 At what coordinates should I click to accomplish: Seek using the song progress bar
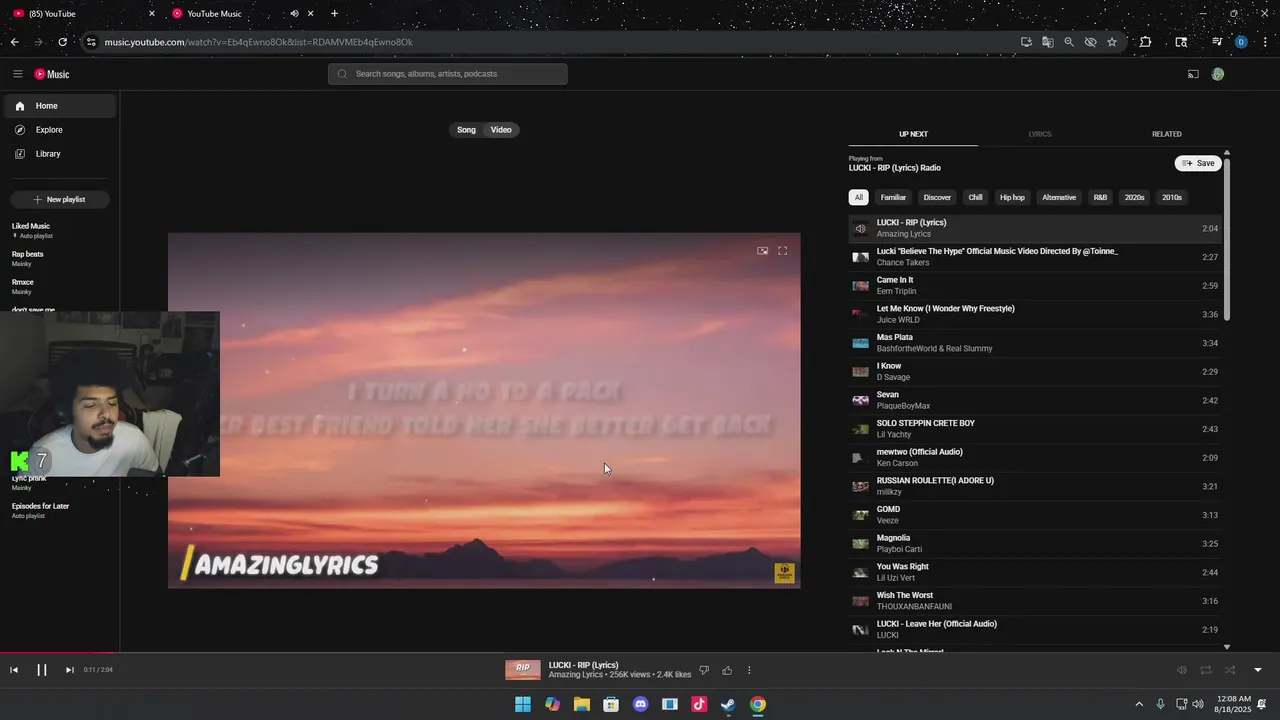[640, 653]
